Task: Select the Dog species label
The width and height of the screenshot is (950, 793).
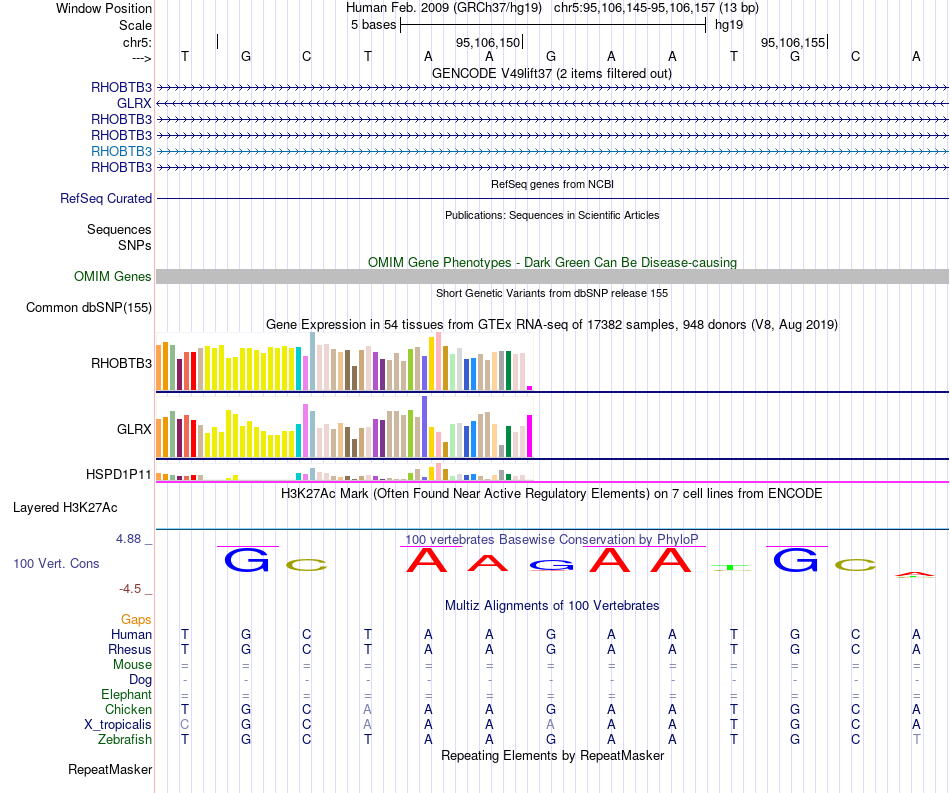Action: tap(140, 680)
